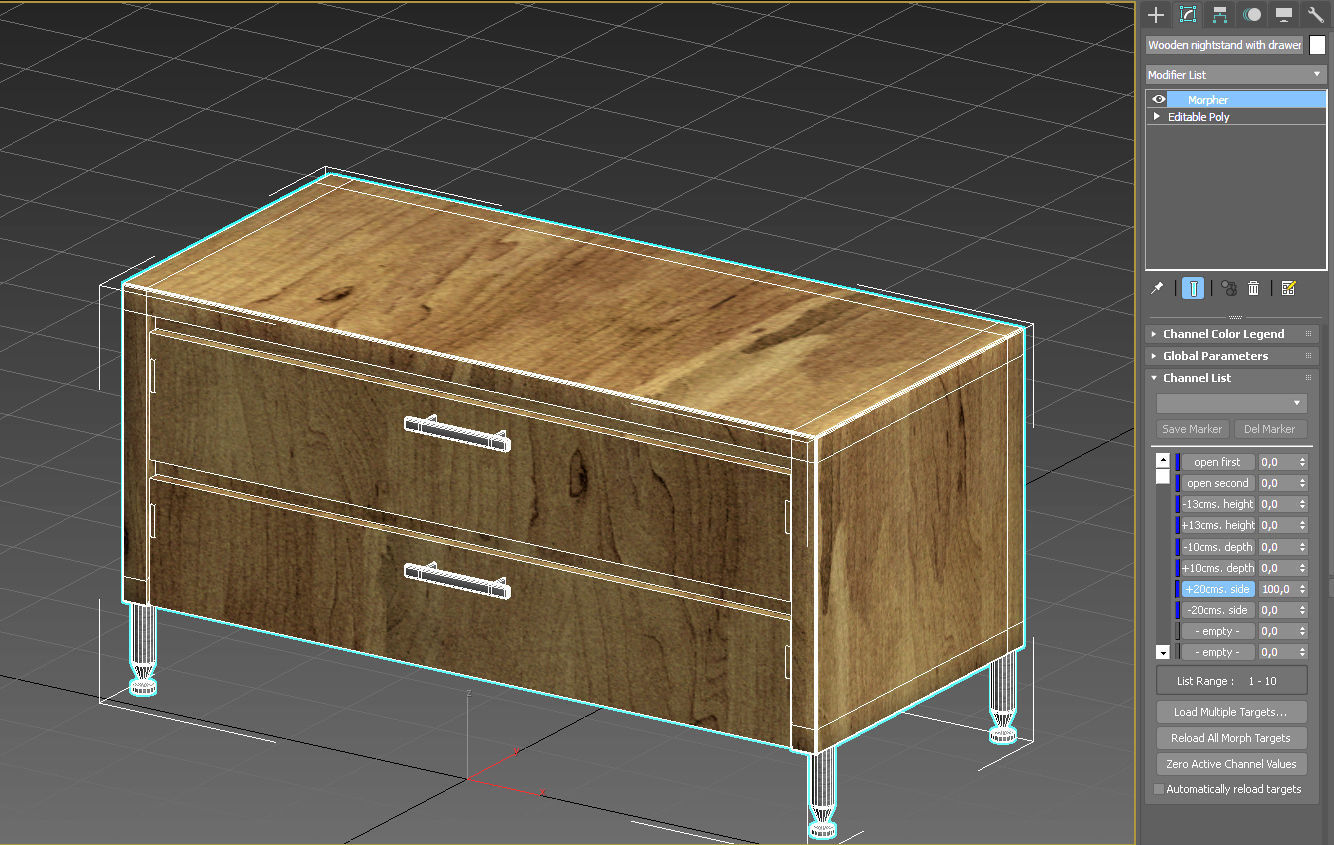Click lower drawer handle in viewport
The image size is (1334, 845).
pos(457,579)
